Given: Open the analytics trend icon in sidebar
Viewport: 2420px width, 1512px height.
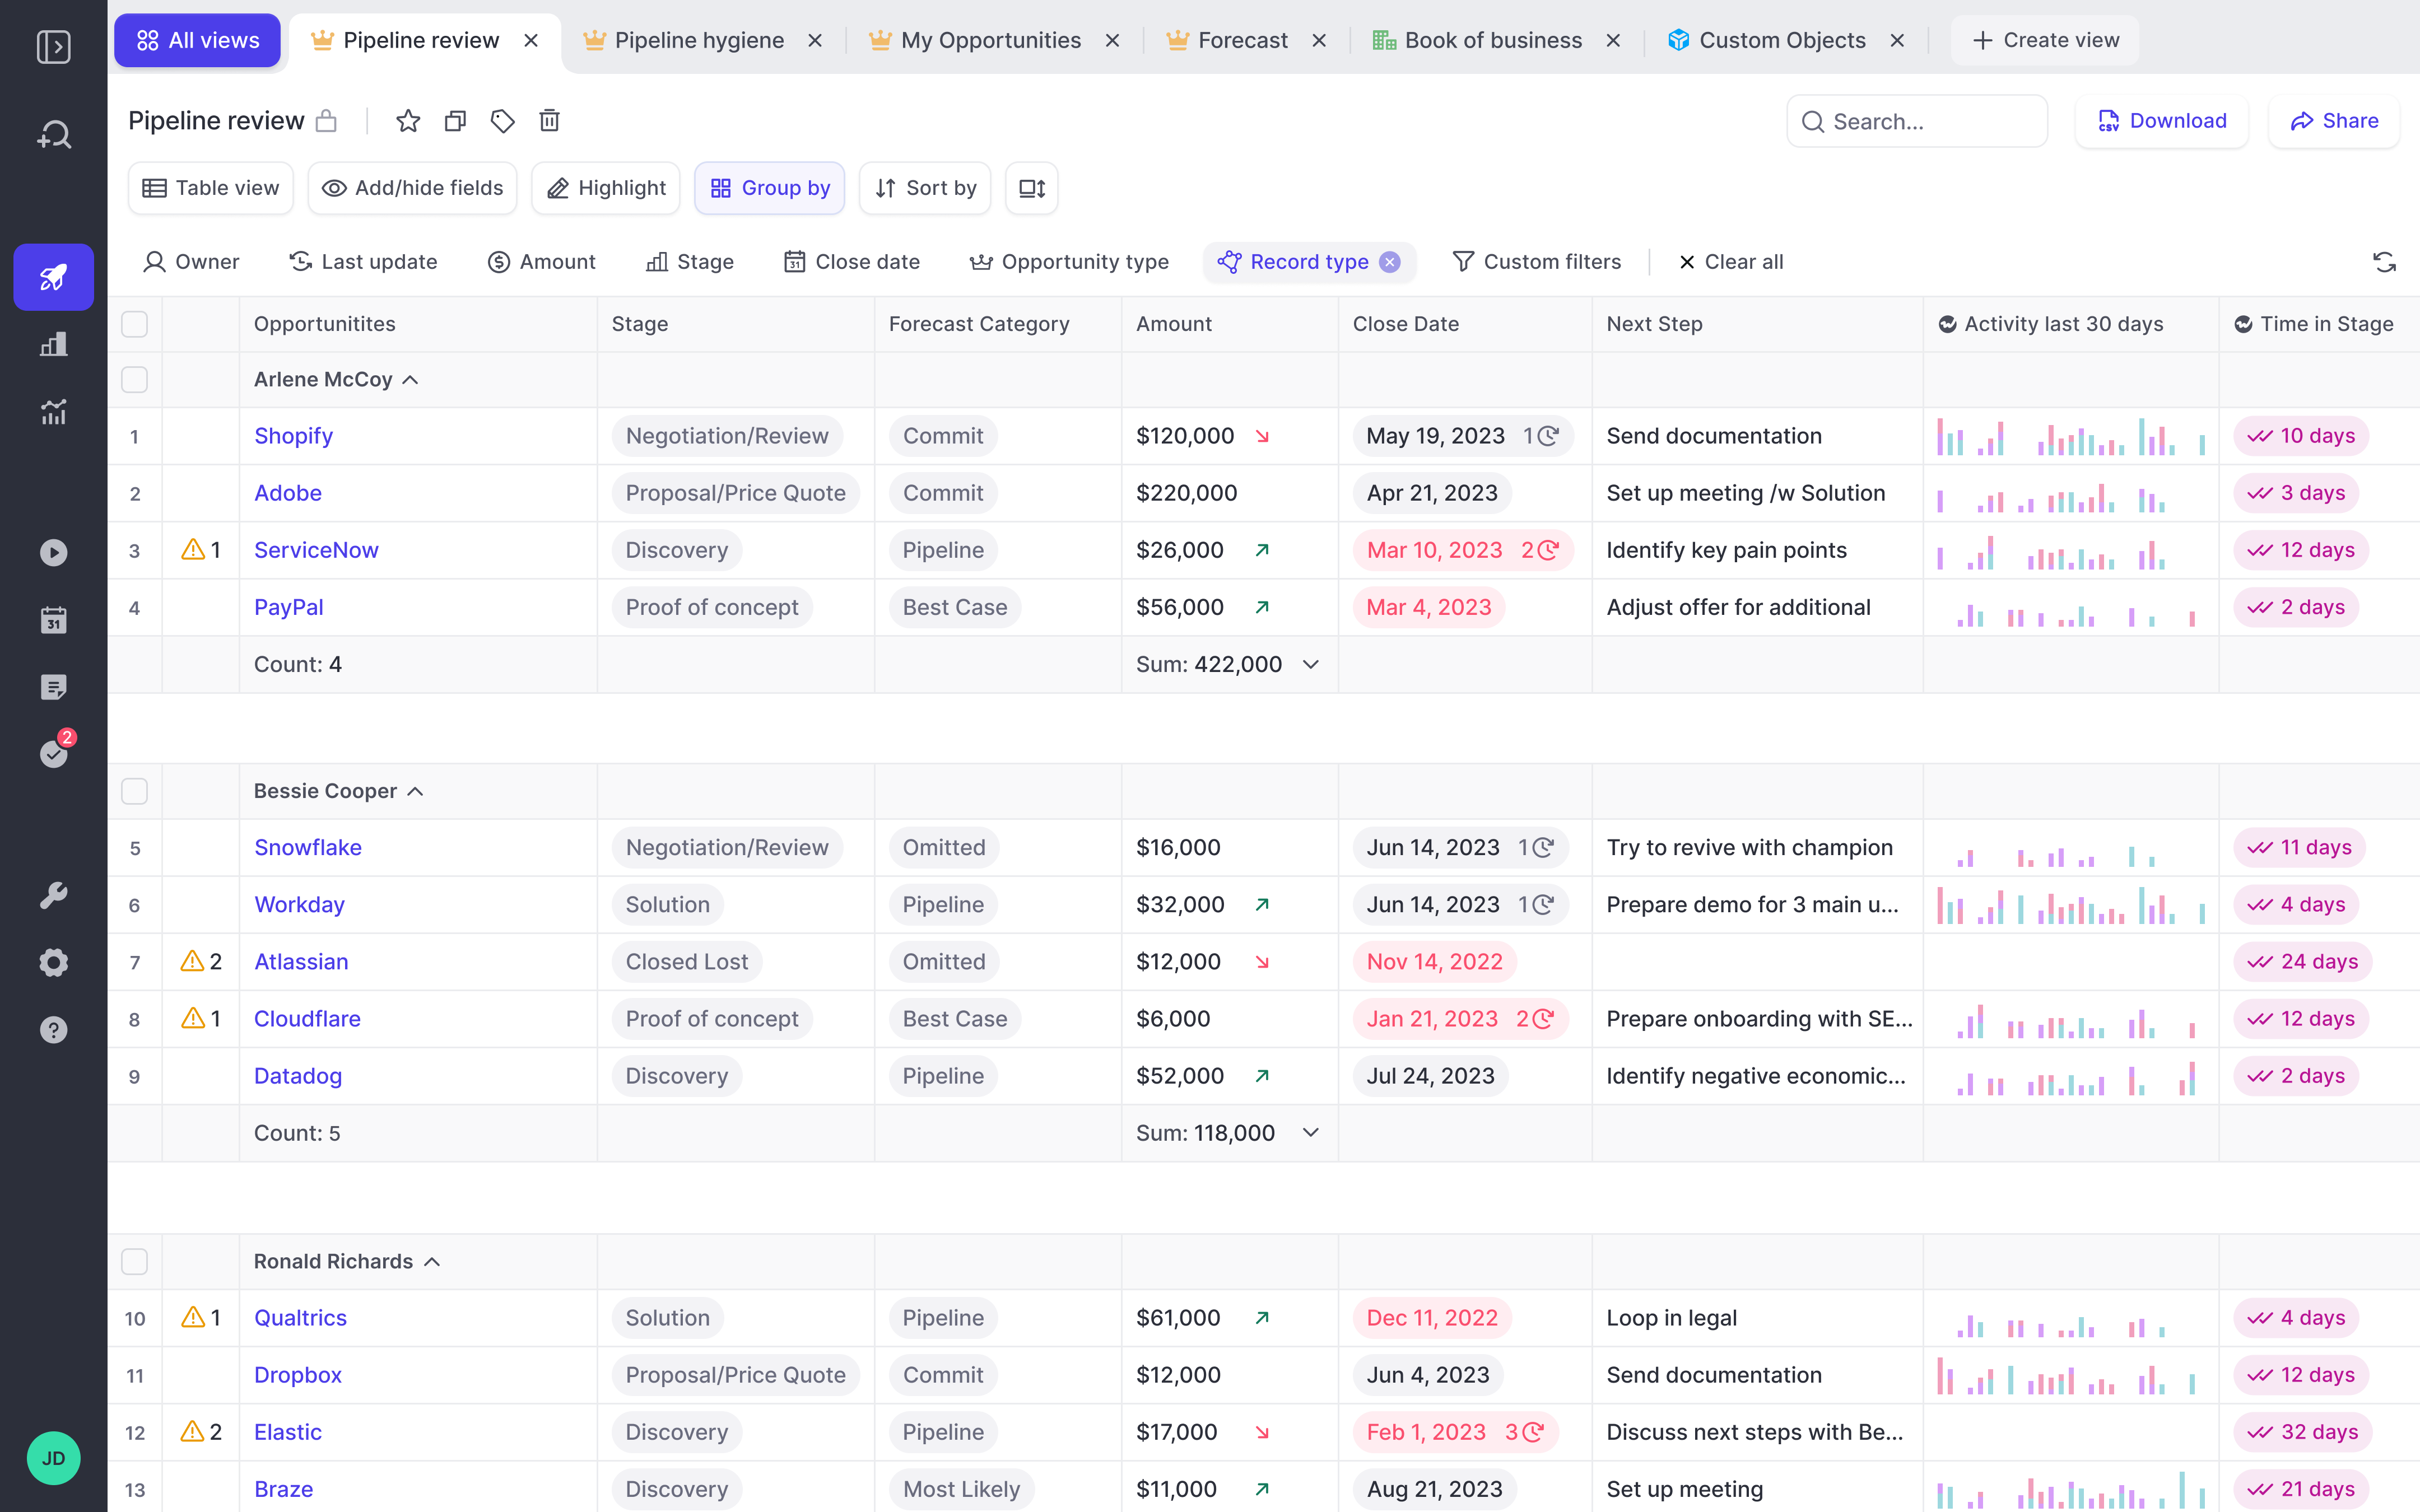Looking at the screenshot, I should point(53,411).
